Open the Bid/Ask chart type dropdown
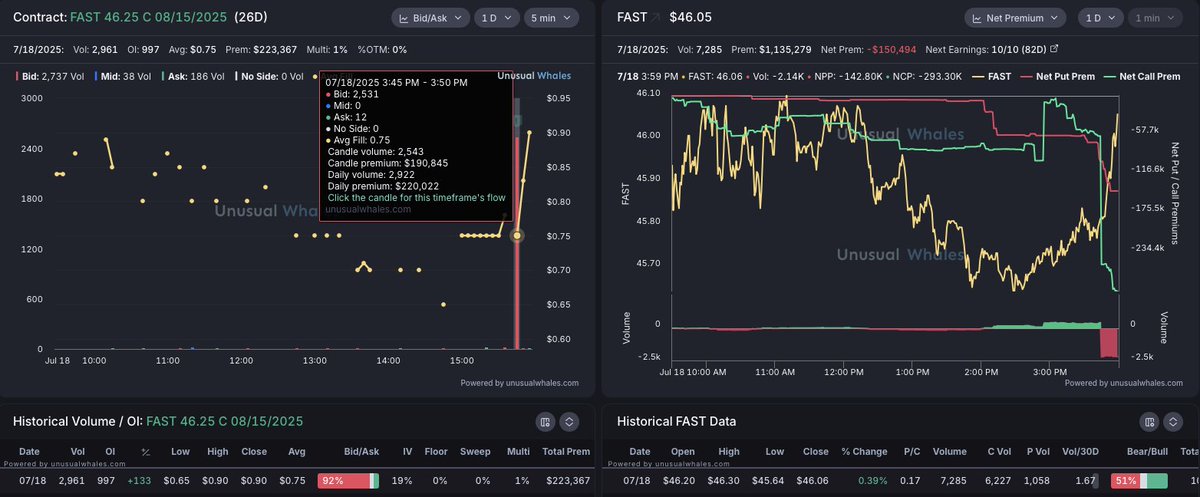The height and width of the screenshot is (497, 1200). pos(430,18)
